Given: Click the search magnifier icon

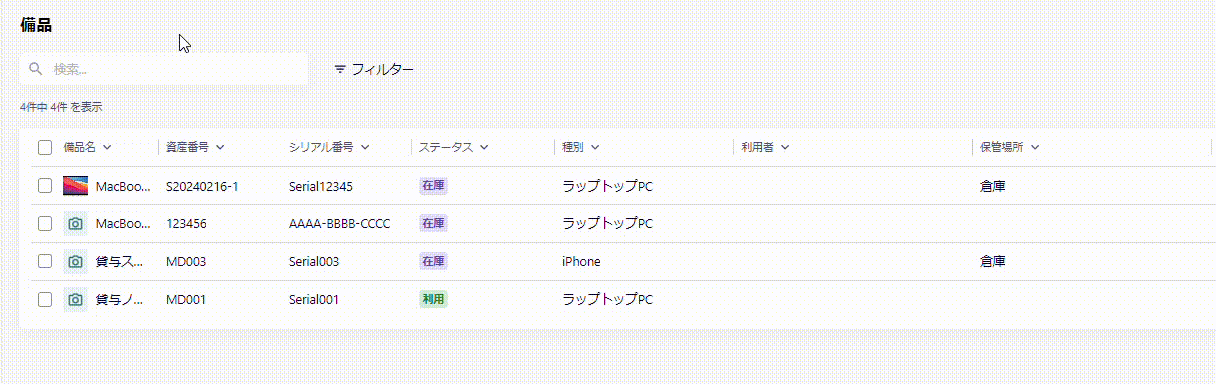Looking at the screenshot, I should point(36,69).
